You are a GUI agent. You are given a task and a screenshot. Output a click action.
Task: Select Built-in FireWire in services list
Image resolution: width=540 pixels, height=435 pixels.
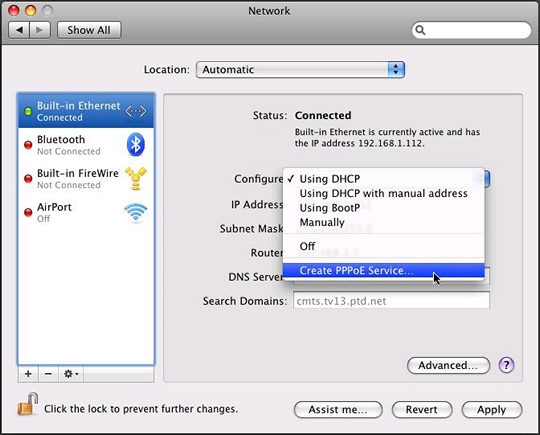coord(86,178)
